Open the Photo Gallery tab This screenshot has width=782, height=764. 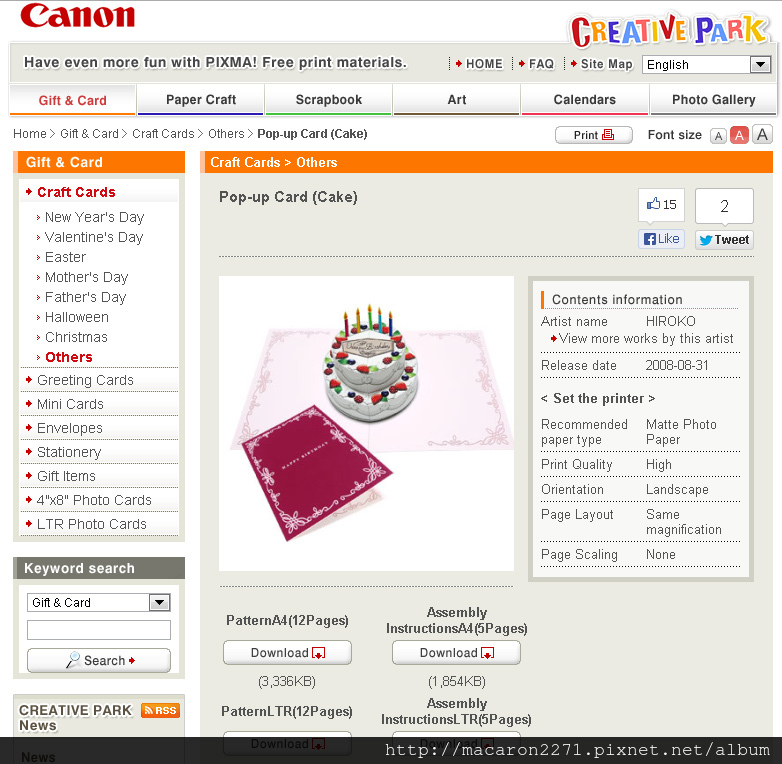[713, 100]
